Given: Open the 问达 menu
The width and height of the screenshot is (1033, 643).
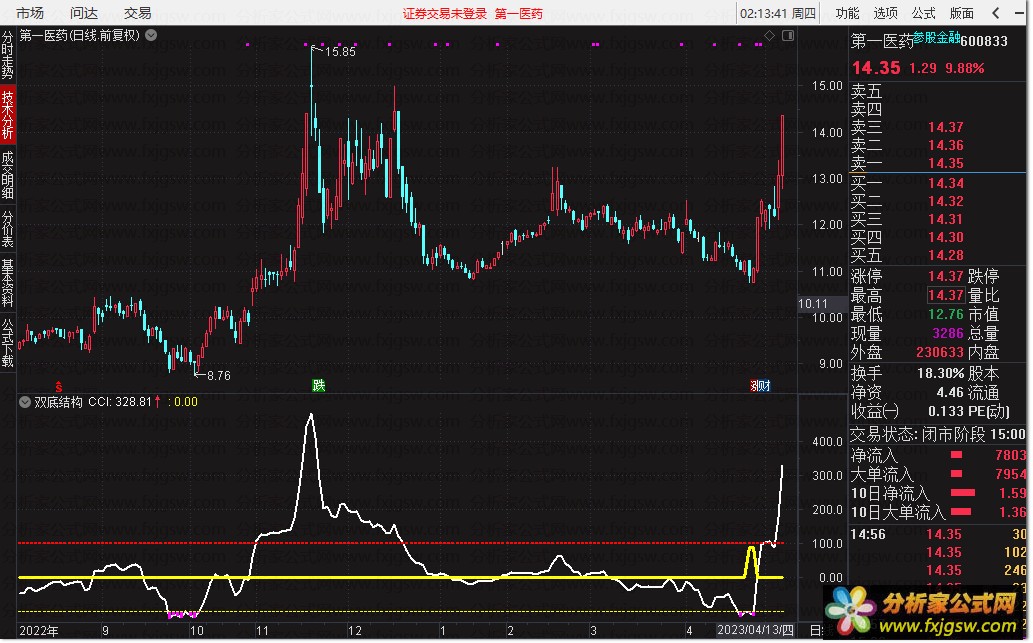Looking at the screenshot, I should point(84,13).
